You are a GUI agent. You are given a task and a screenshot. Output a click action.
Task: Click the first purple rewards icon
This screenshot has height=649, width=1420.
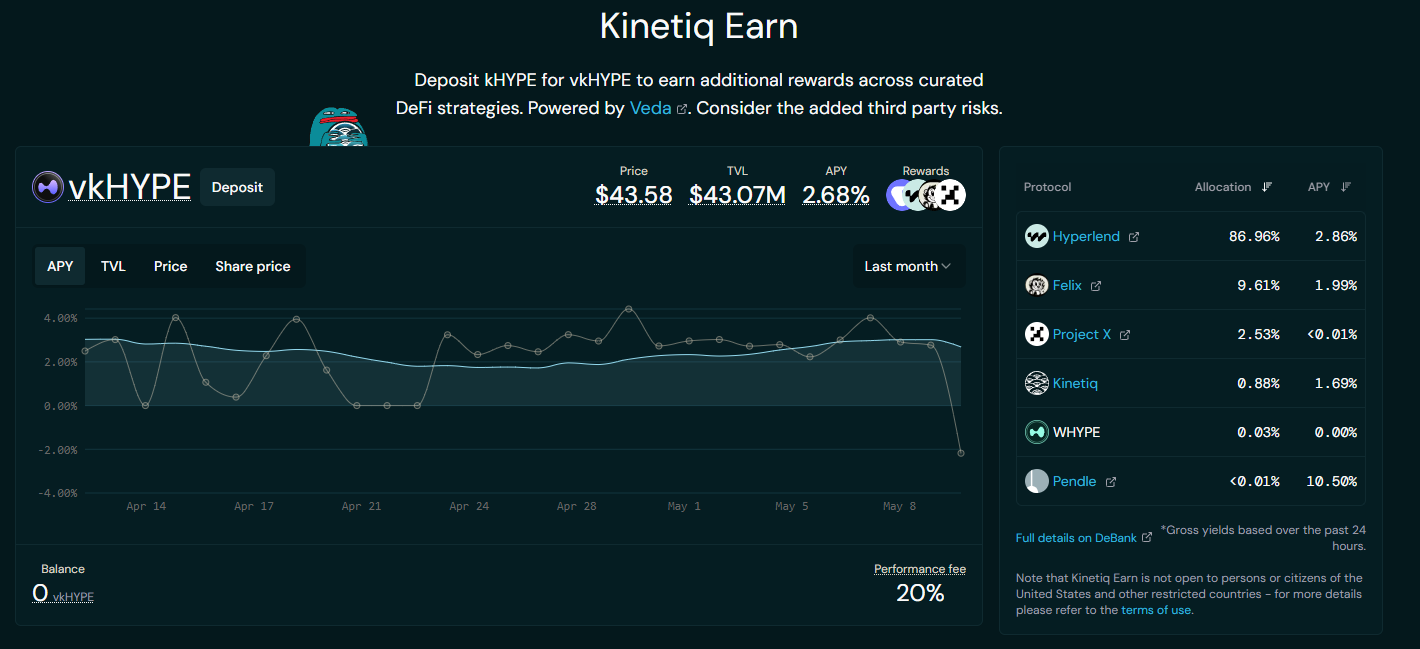(899, 195)
